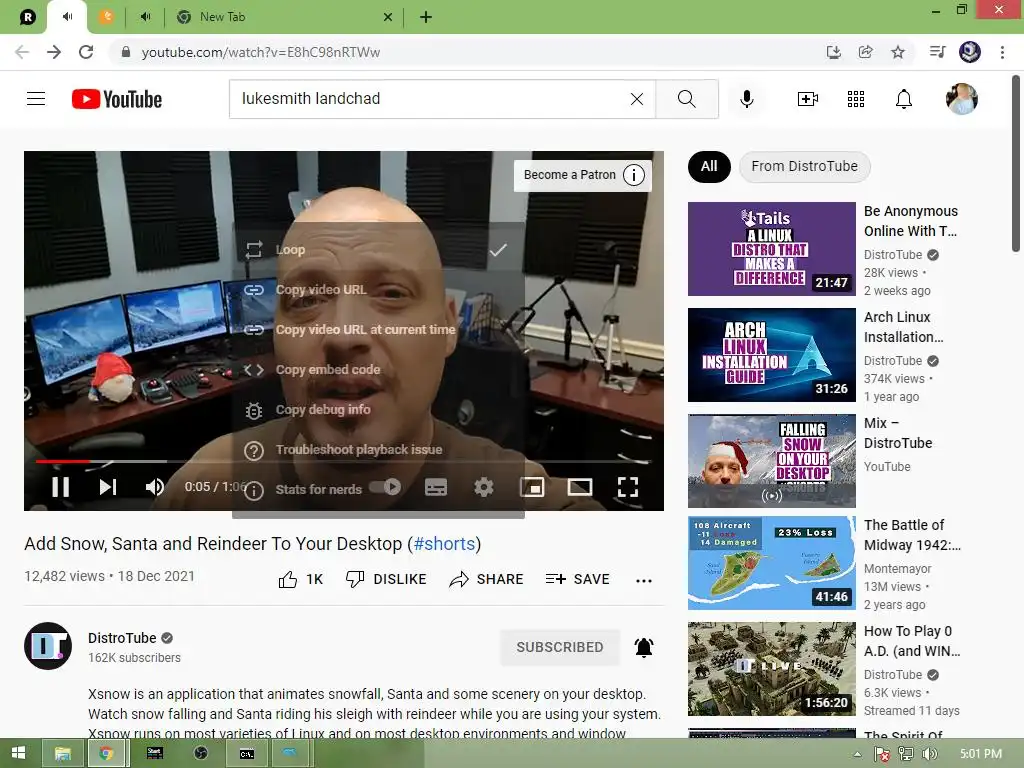Open the SHARE dialog

point(487,579)
